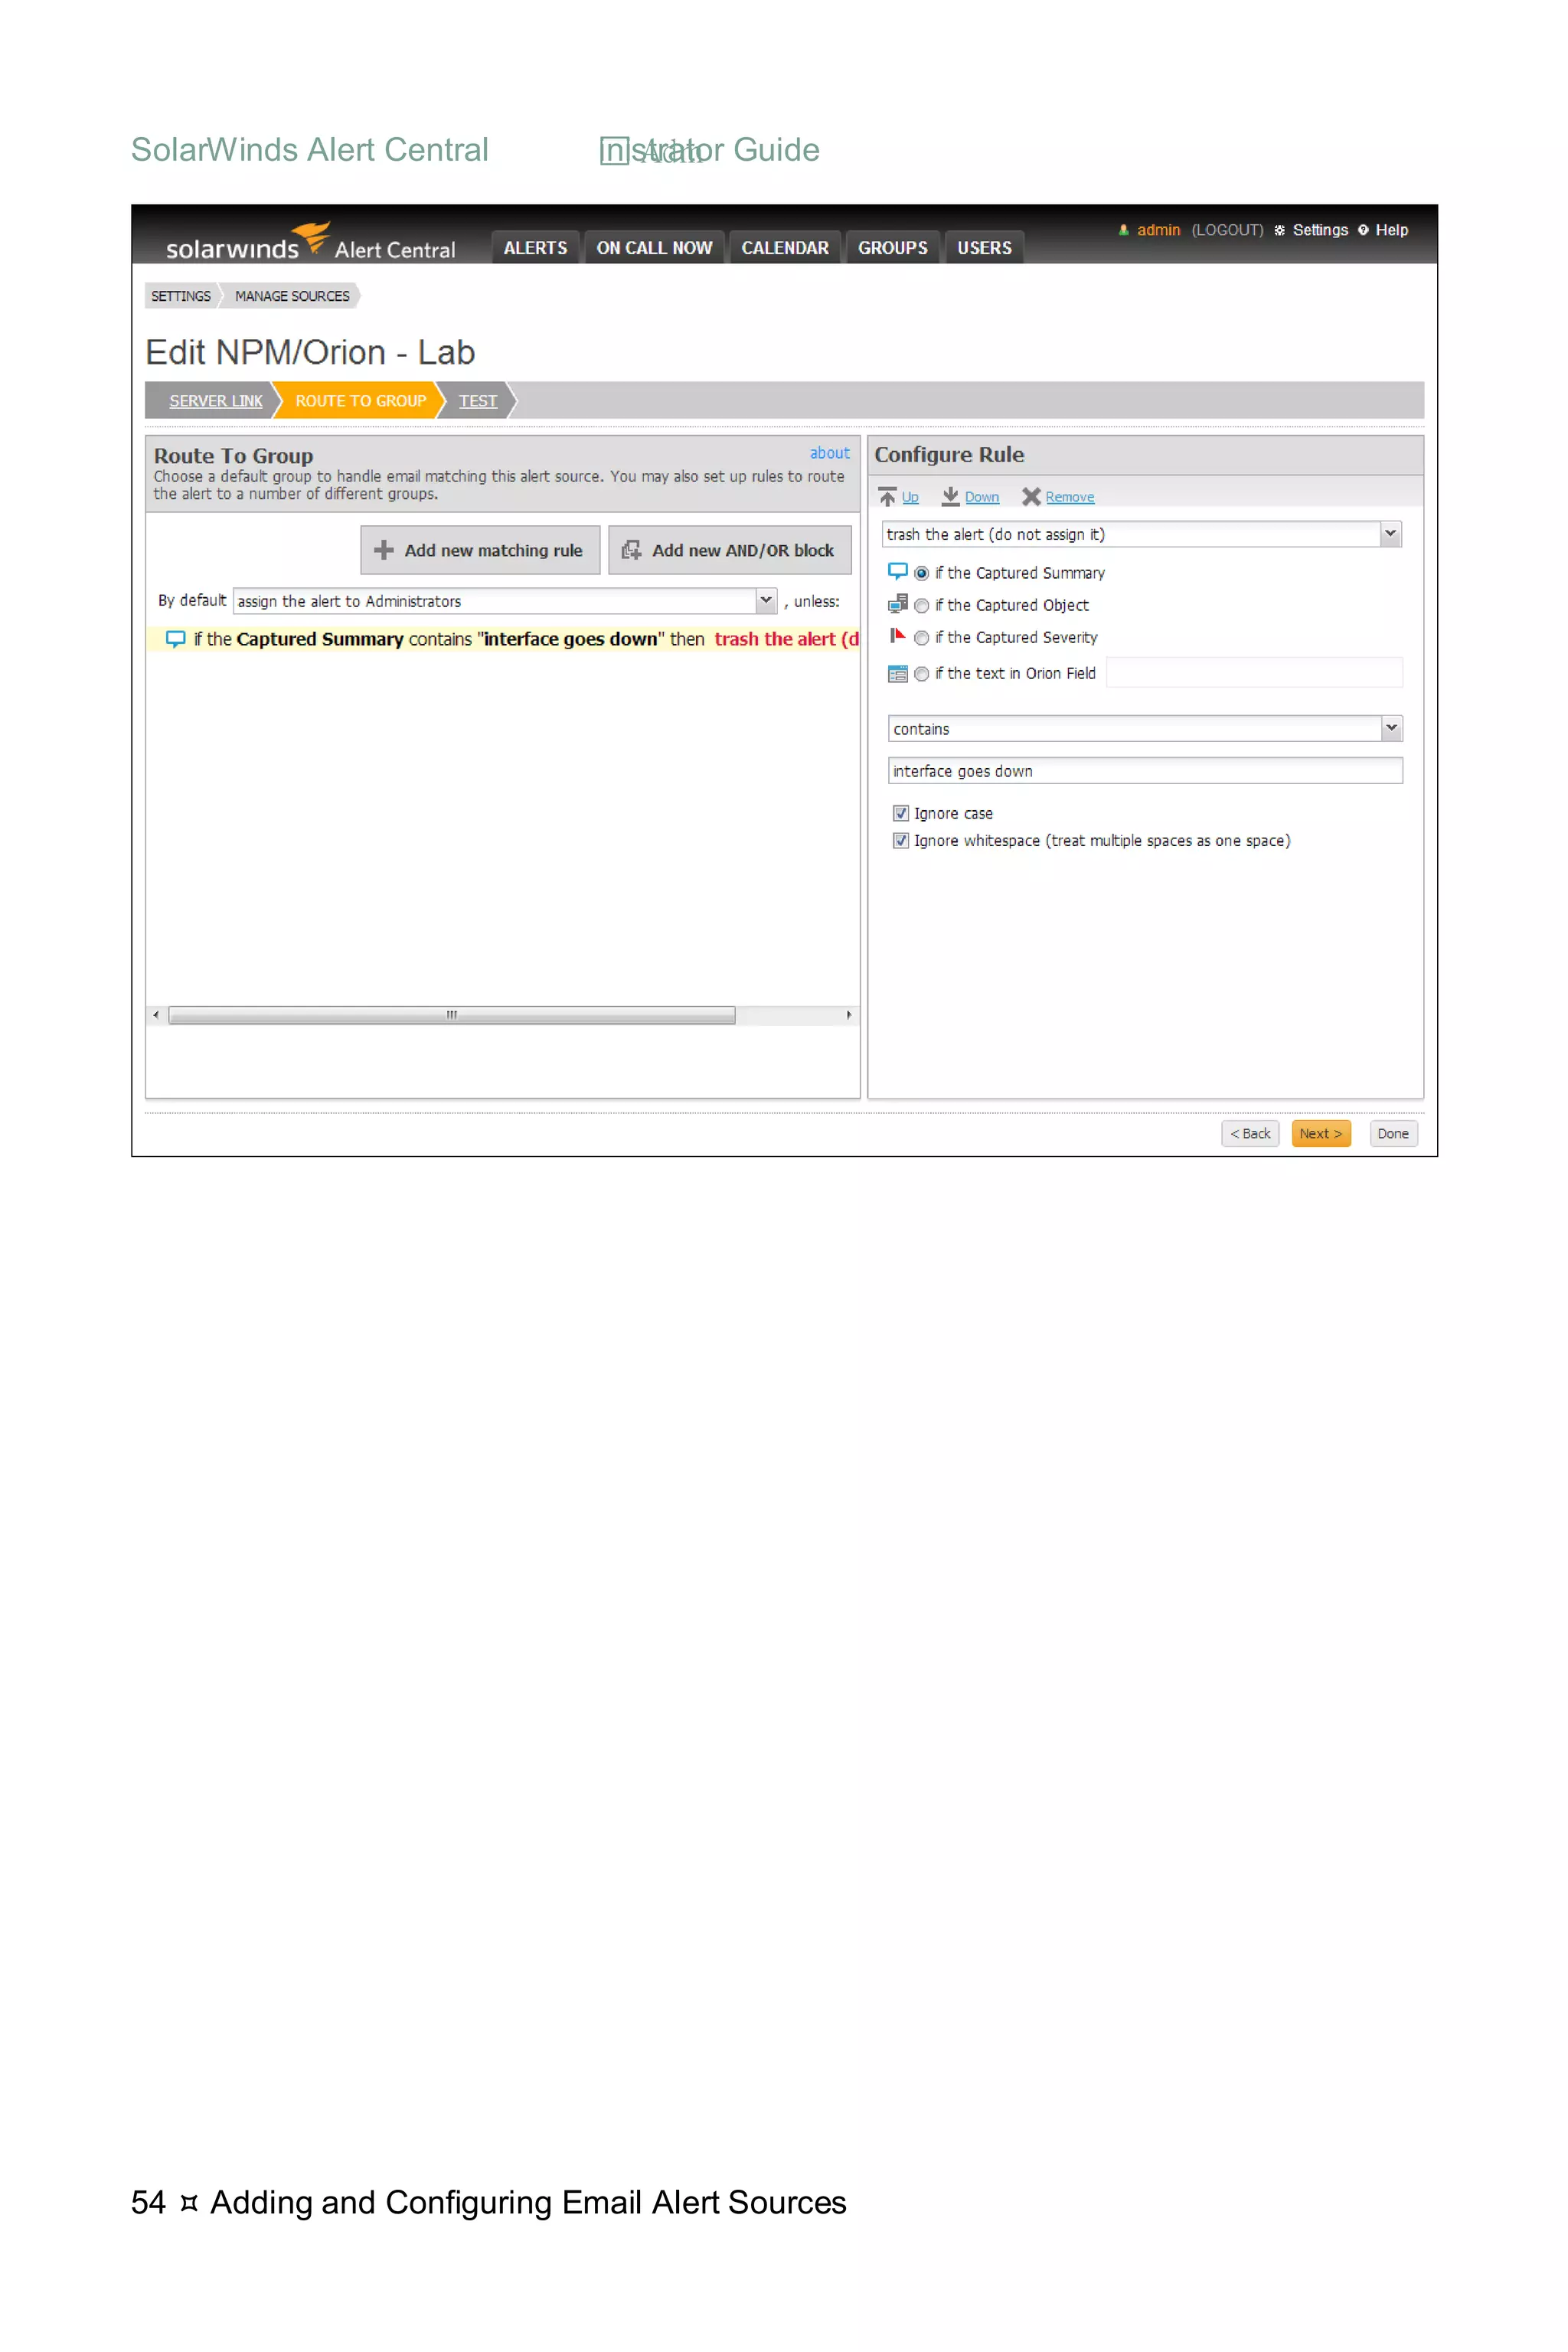Click the Remove X icon
Image resolution: width=1568 pixels, height=2352 pixels.
(1031, 497)
